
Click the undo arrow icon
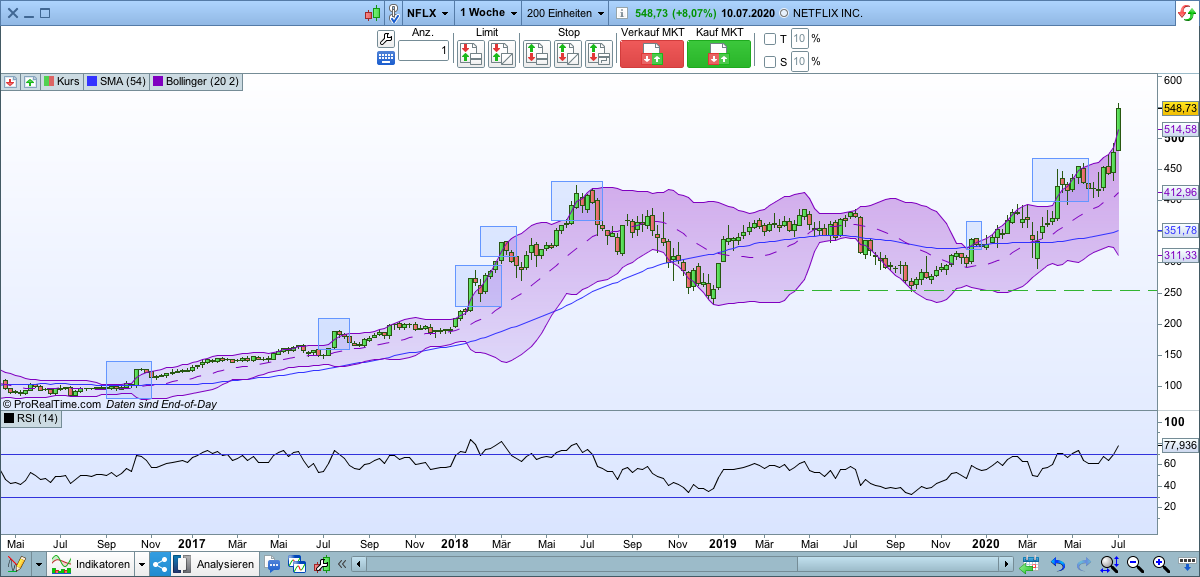coord(1058,563)
